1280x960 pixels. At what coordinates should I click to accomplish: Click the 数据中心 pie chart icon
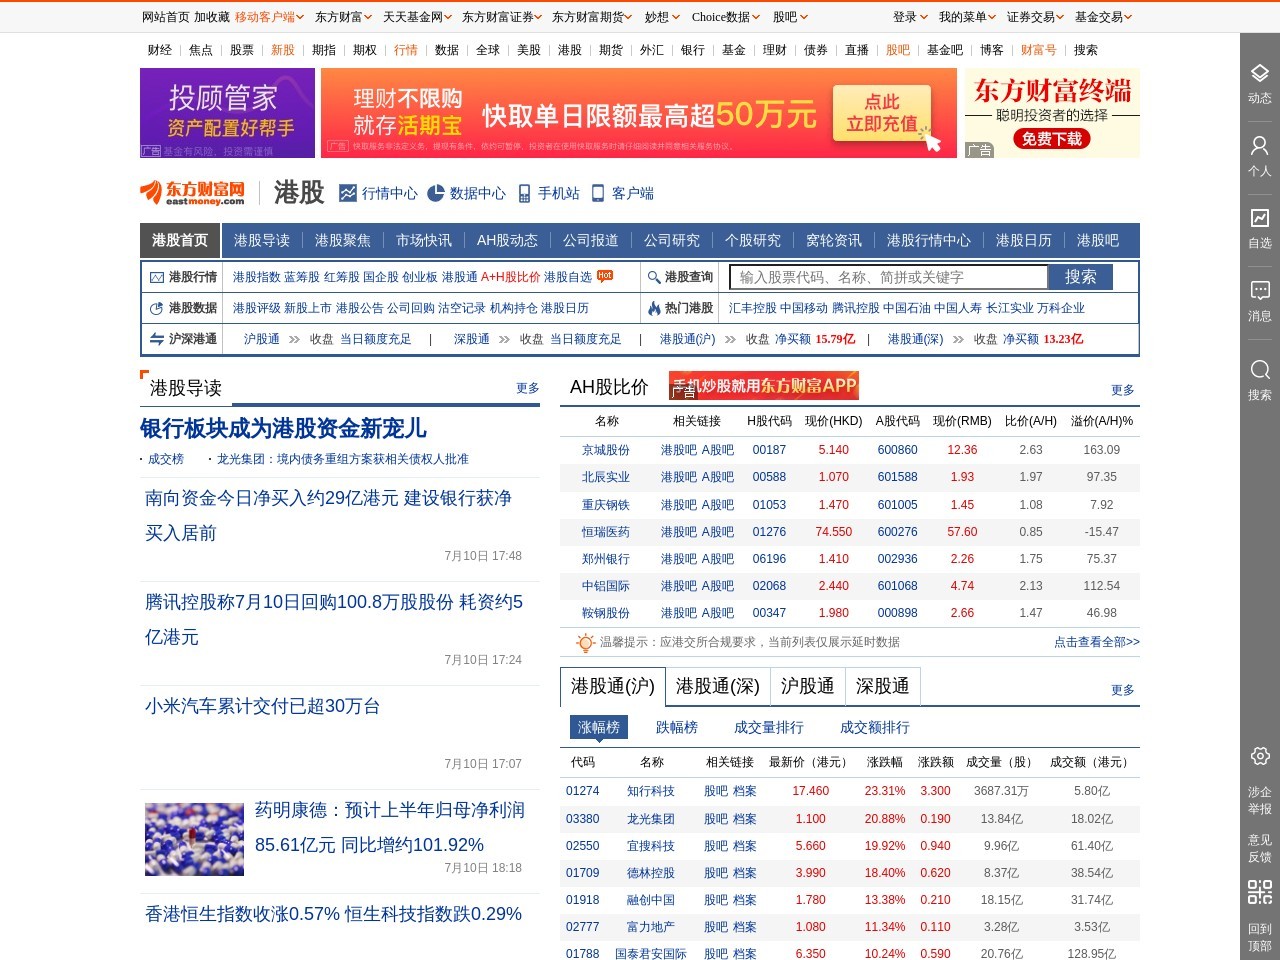pyautogui.click(x=434, y=193)
